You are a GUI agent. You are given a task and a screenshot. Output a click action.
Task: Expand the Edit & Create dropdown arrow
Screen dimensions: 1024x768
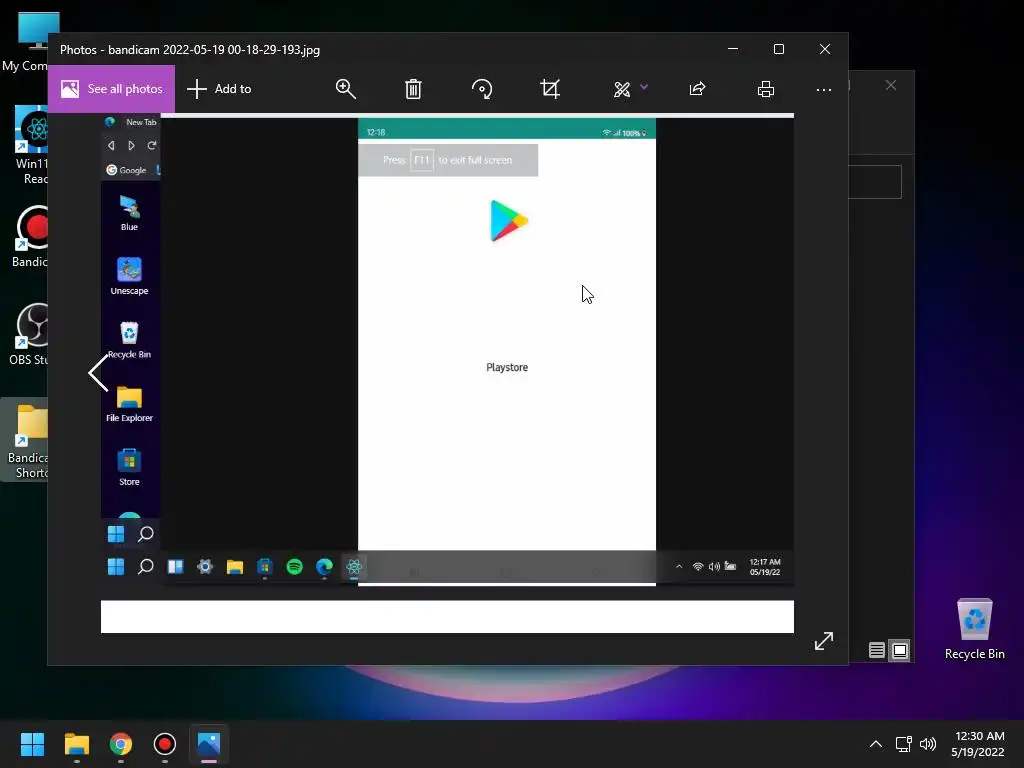point(644,87)
